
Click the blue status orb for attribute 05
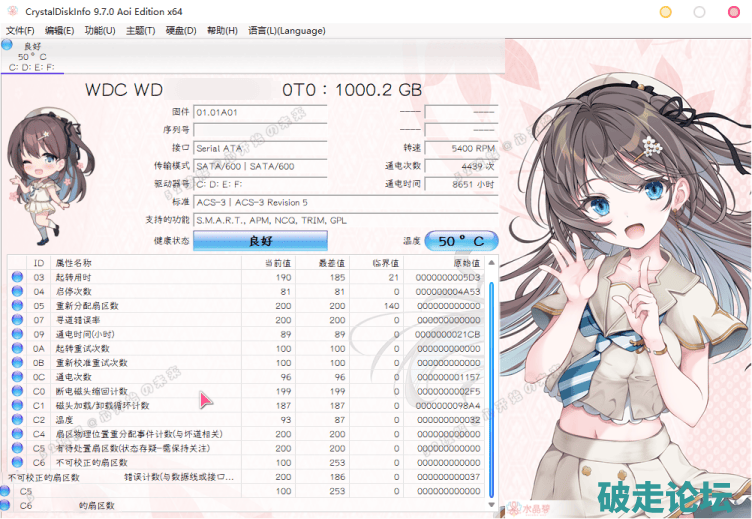tap(16, 305)
